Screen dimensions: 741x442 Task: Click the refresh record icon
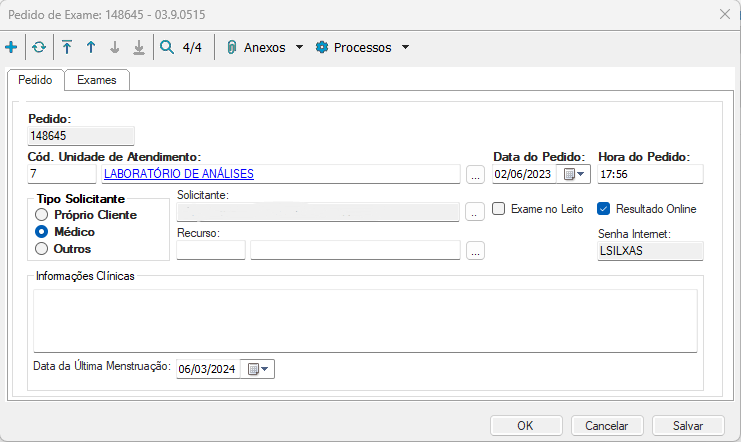coord(39,47)
